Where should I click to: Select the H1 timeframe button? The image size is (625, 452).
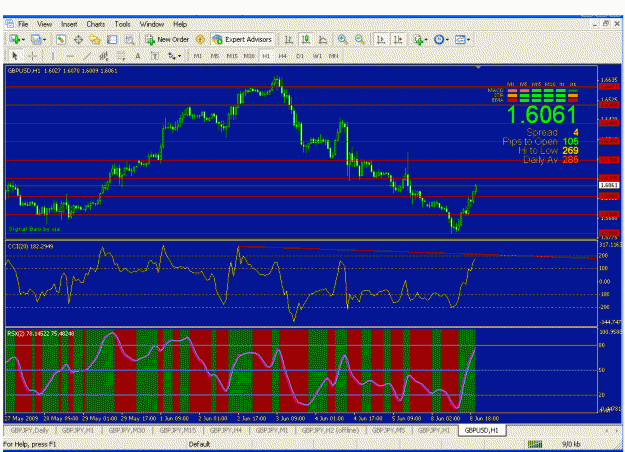coord(266,56)
